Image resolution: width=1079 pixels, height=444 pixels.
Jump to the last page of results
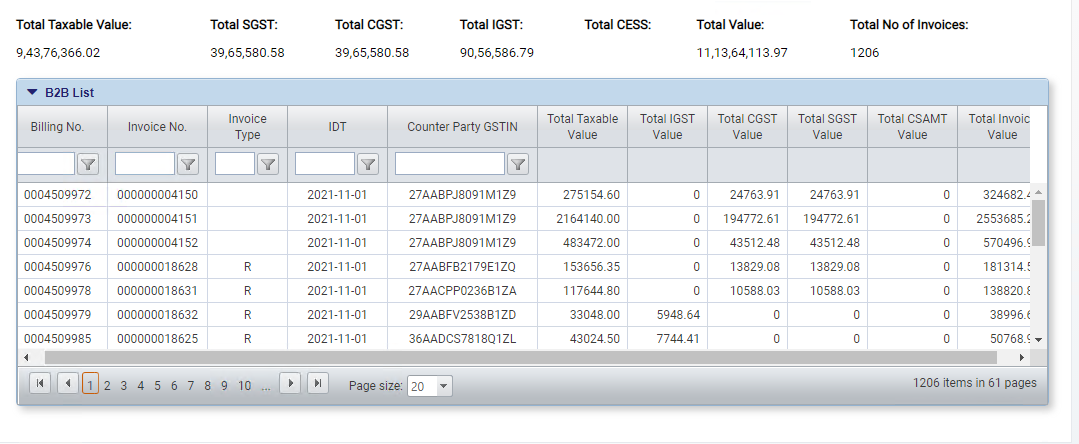[x=317, y=383]
